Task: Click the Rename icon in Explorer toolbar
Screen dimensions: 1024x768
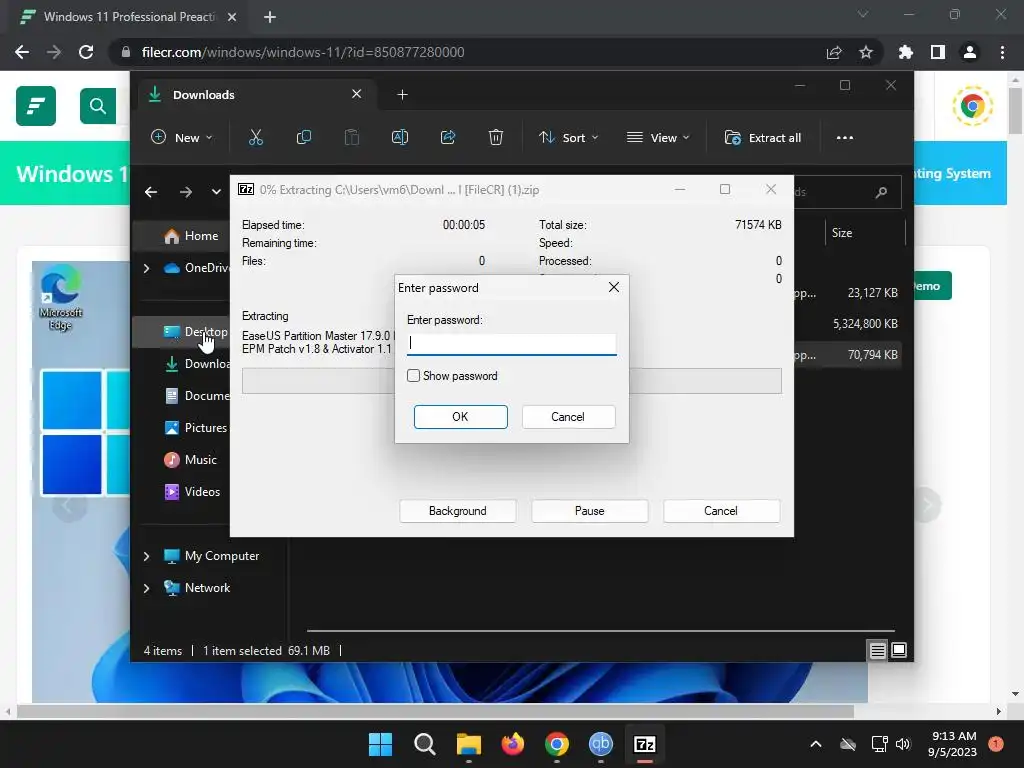Action: (400, 137)
